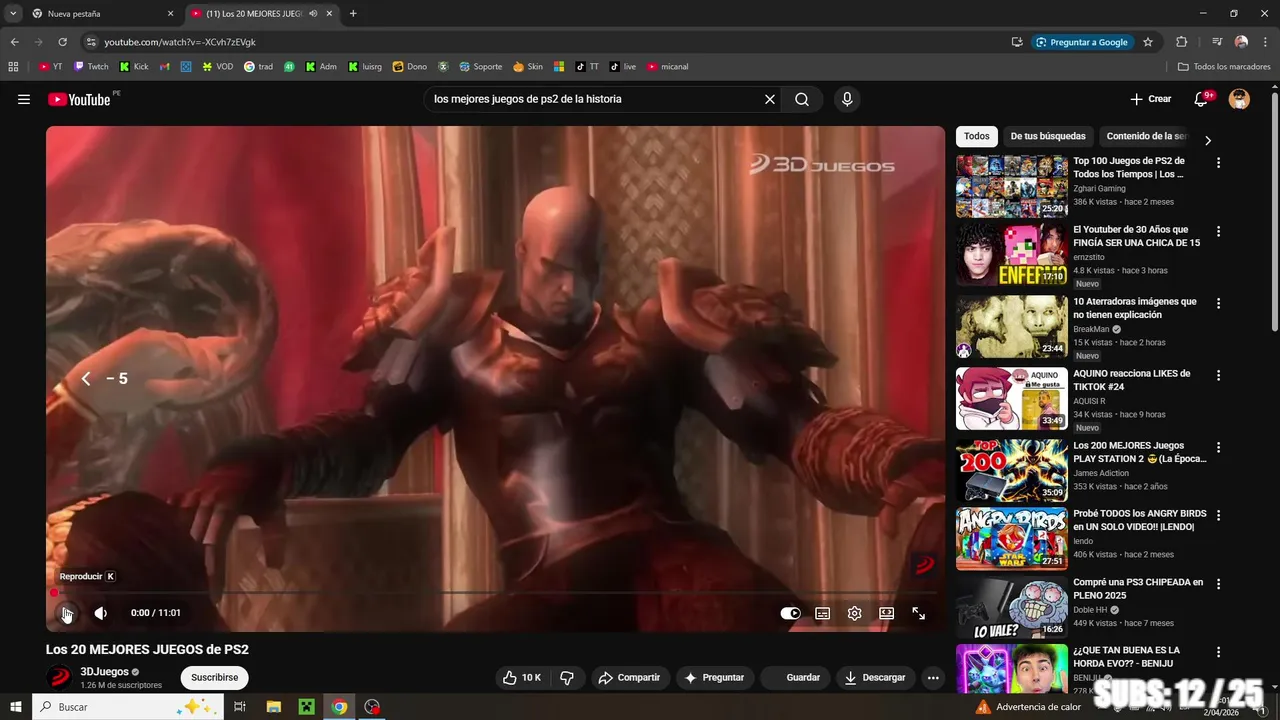
Task: Run search with magnifier button
Action: [x=802, y=99]
